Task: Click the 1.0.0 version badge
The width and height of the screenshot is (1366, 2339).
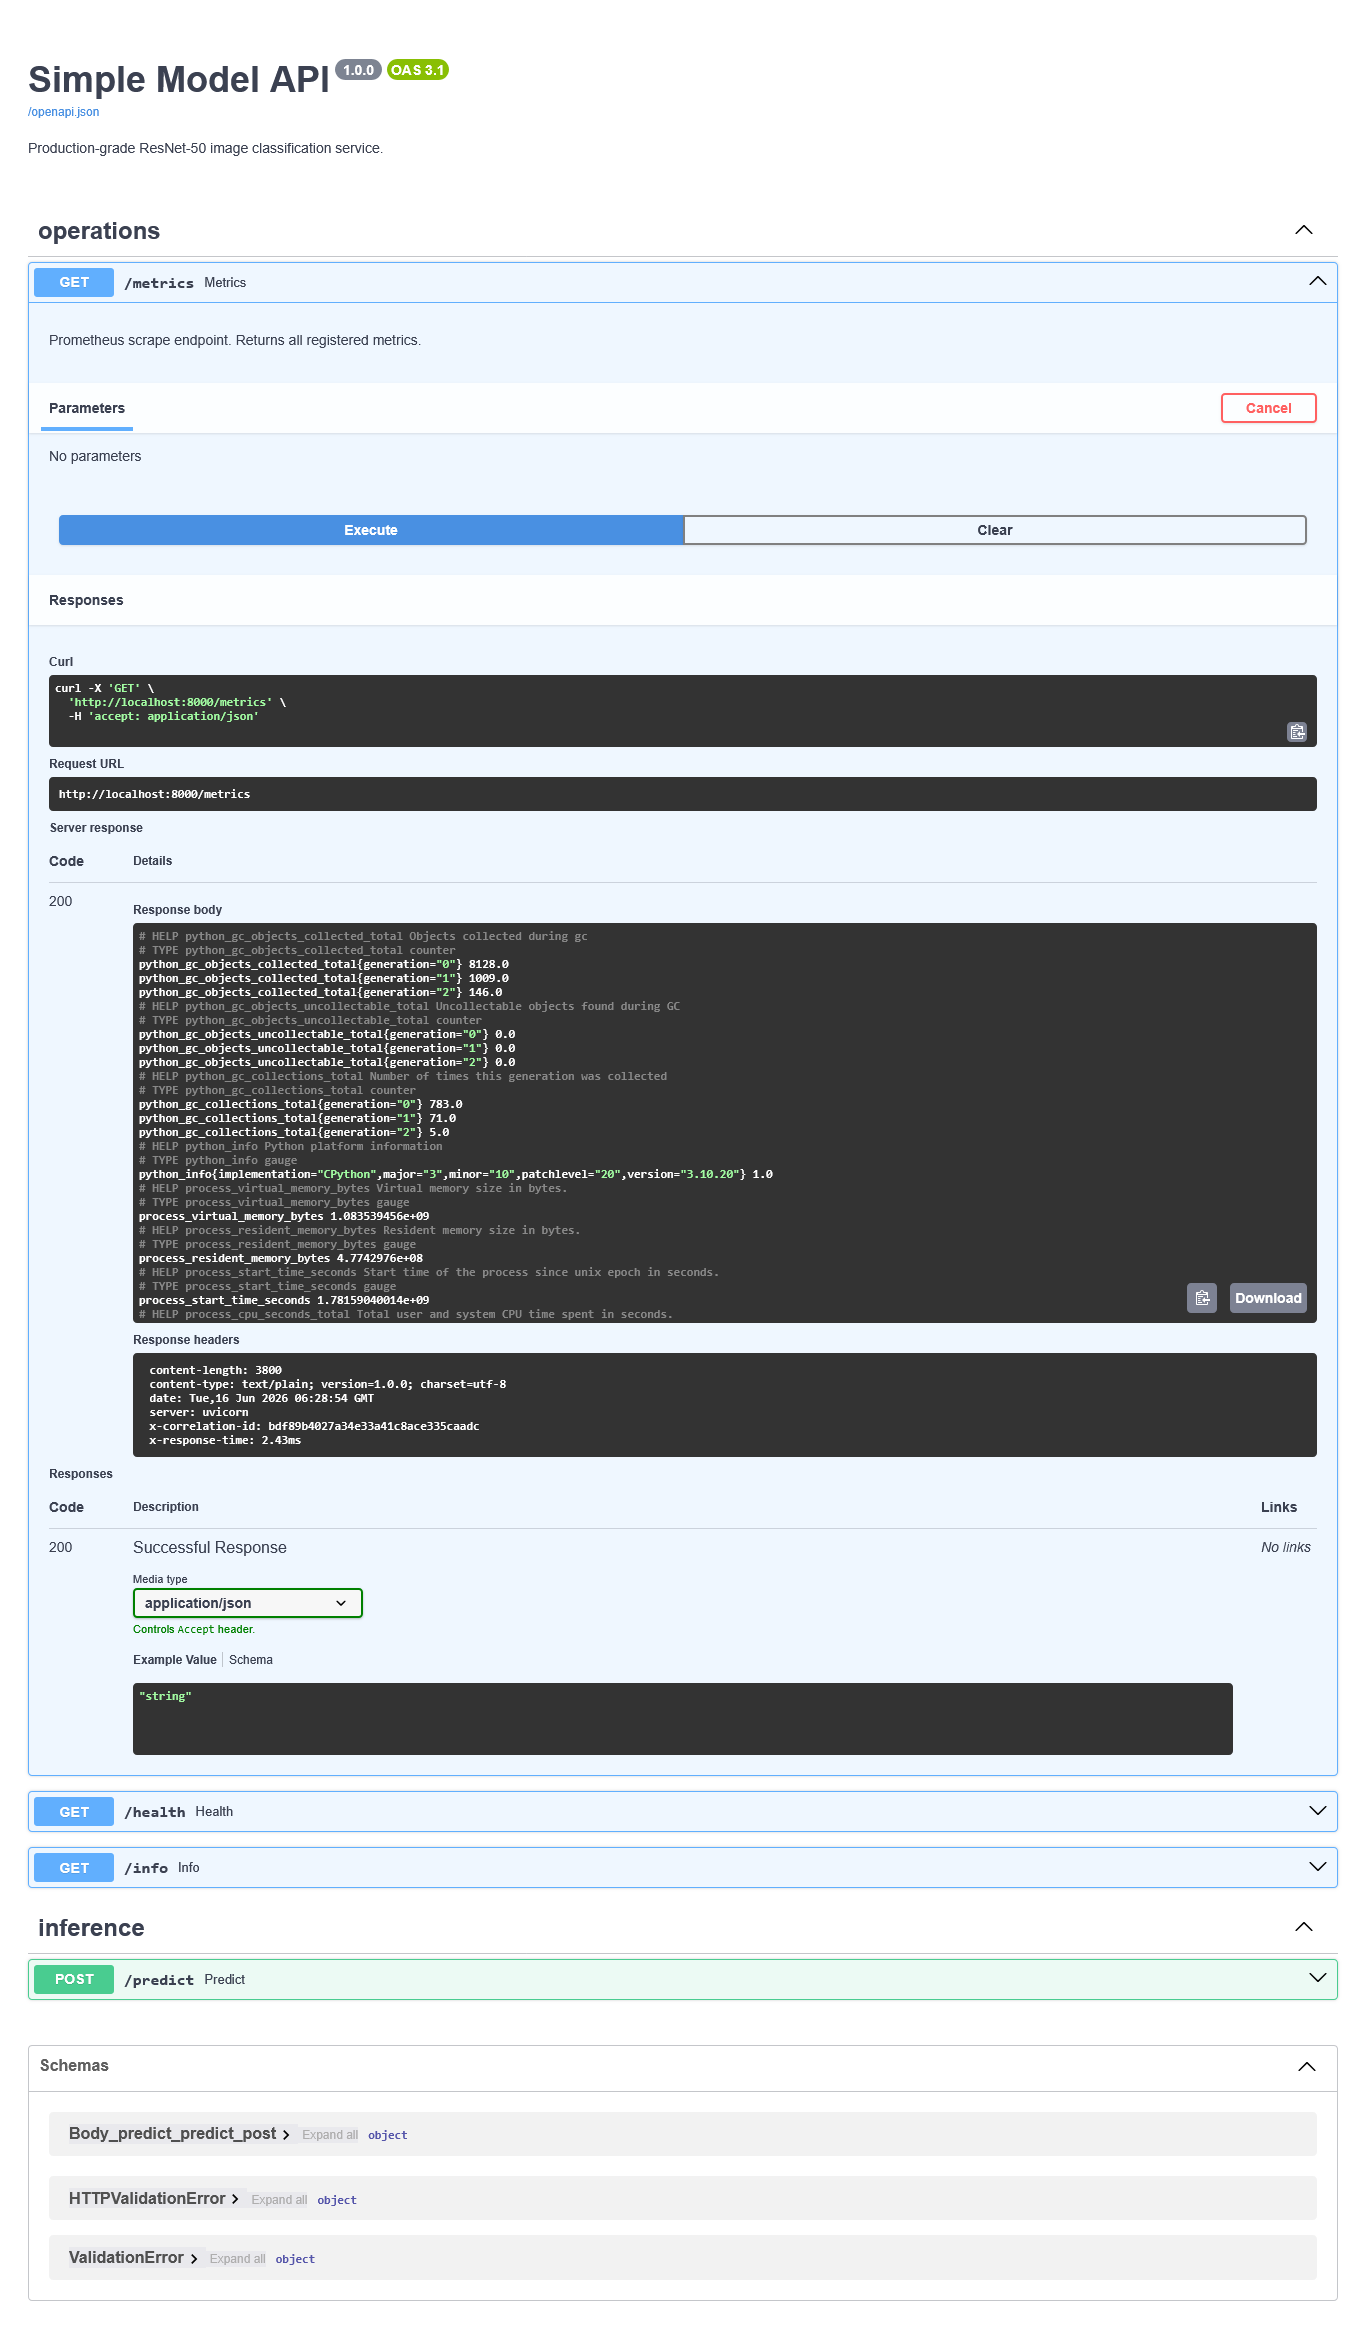Action: [358, 70]
